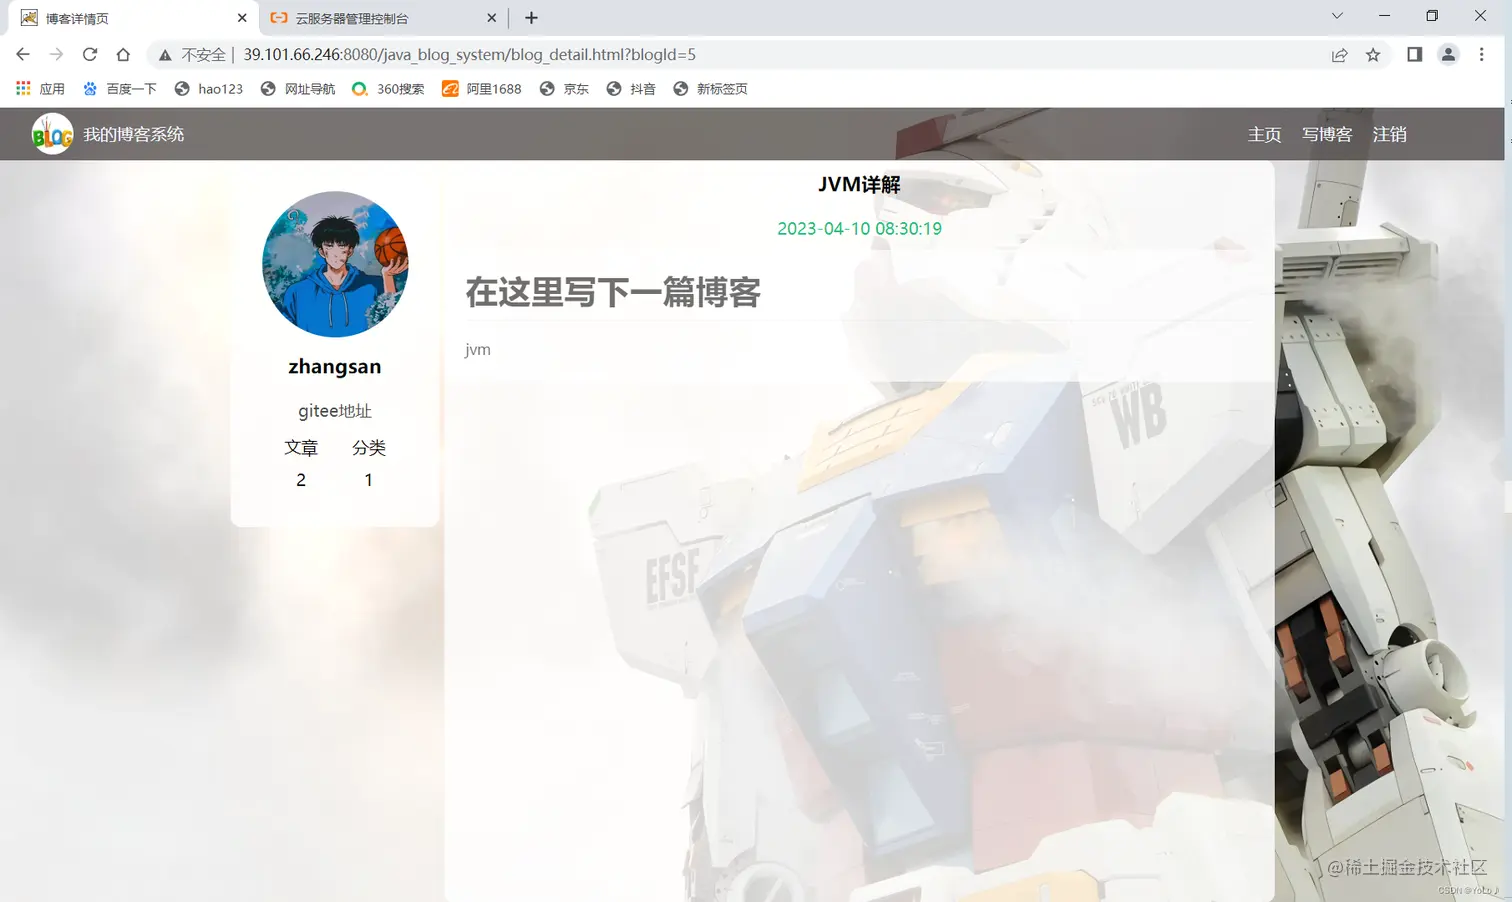Click 注销 to log out

click(x=1389, y=134)
